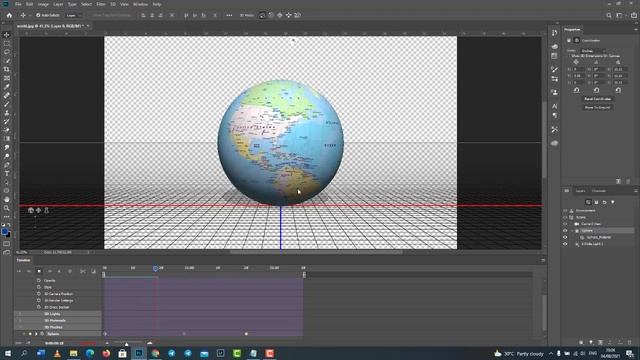Switch to the Channels tab

point(599,191)
